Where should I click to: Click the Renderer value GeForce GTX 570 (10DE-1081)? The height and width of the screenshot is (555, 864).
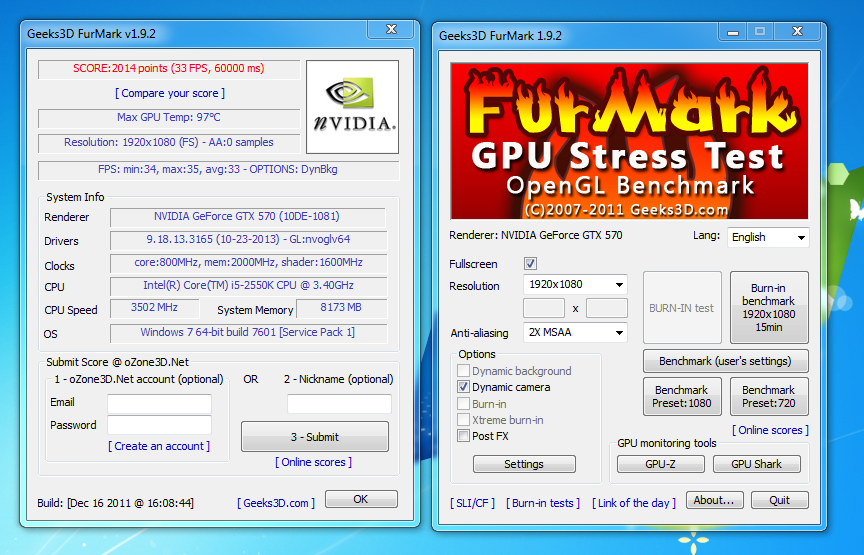click(247, 217)
